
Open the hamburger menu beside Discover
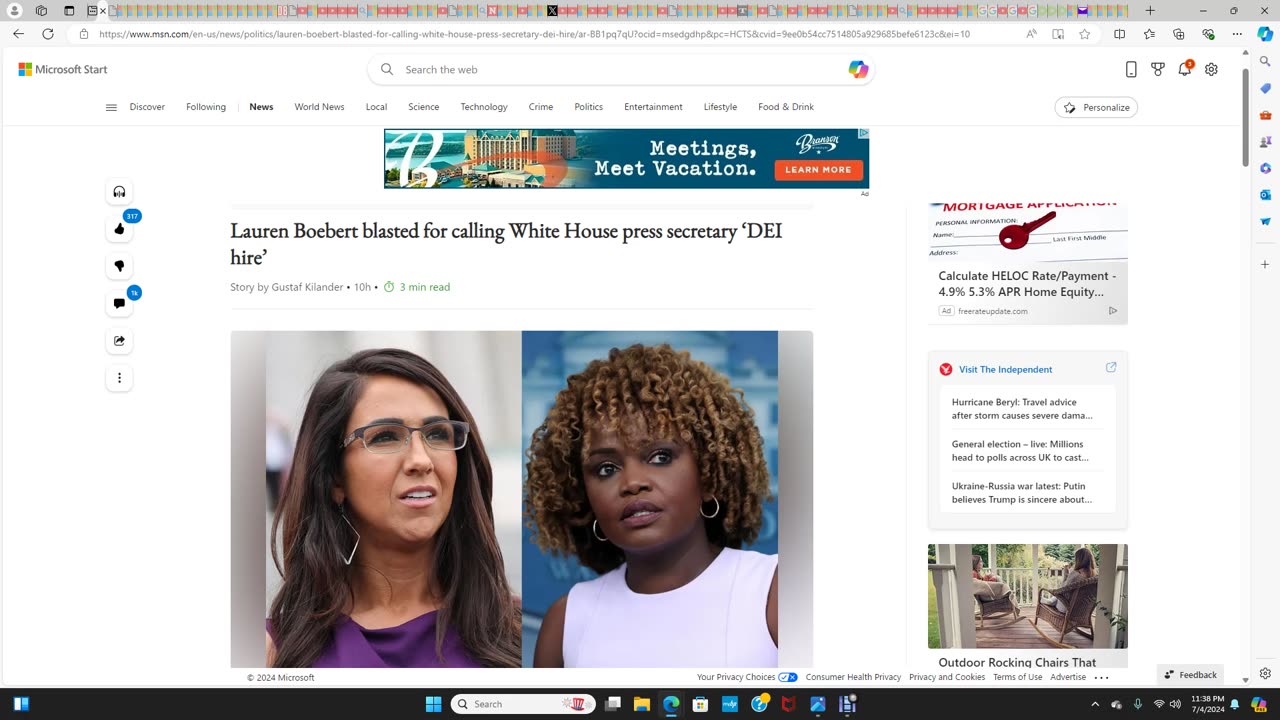111,107
